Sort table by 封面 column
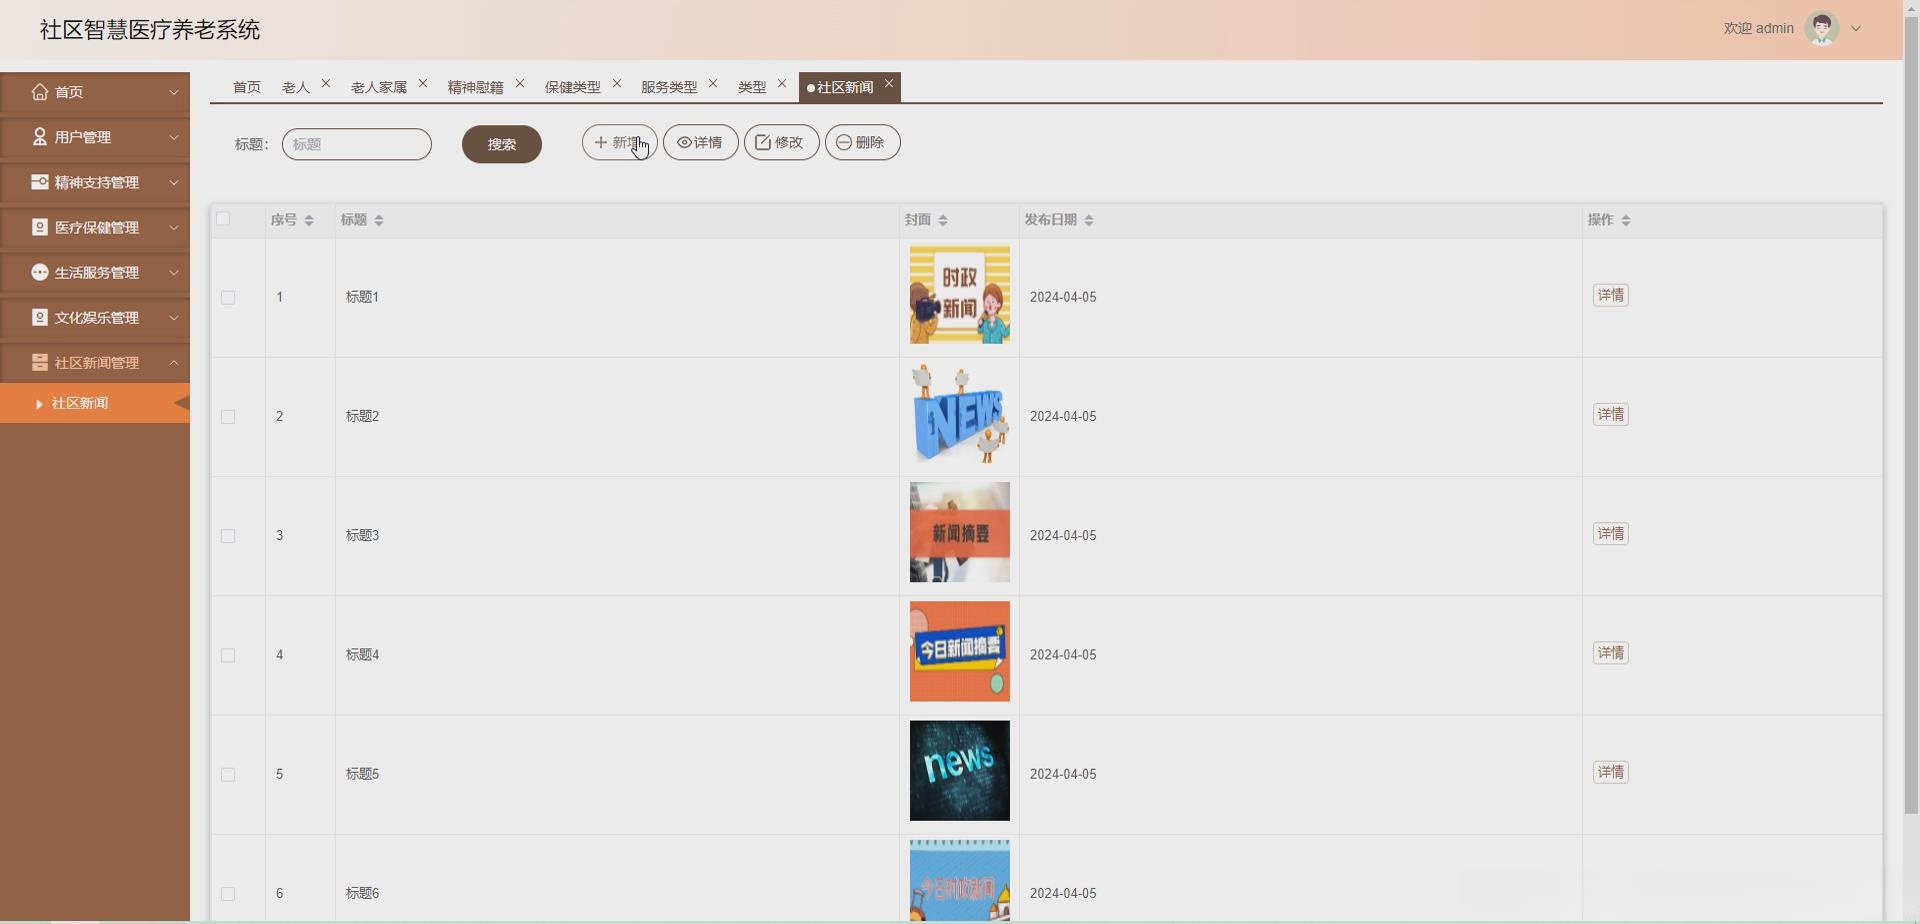Screen dimensions: 1920x924 [943, 220]
